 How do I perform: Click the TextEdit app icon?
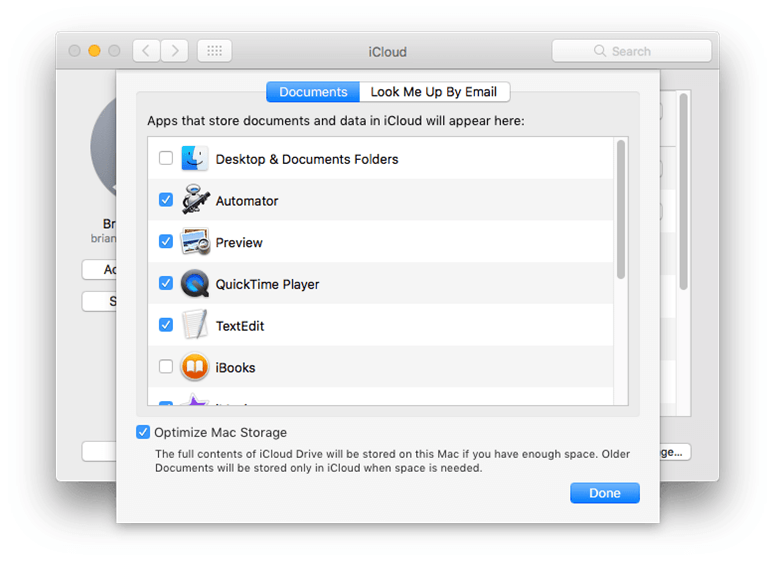point(195,325)
